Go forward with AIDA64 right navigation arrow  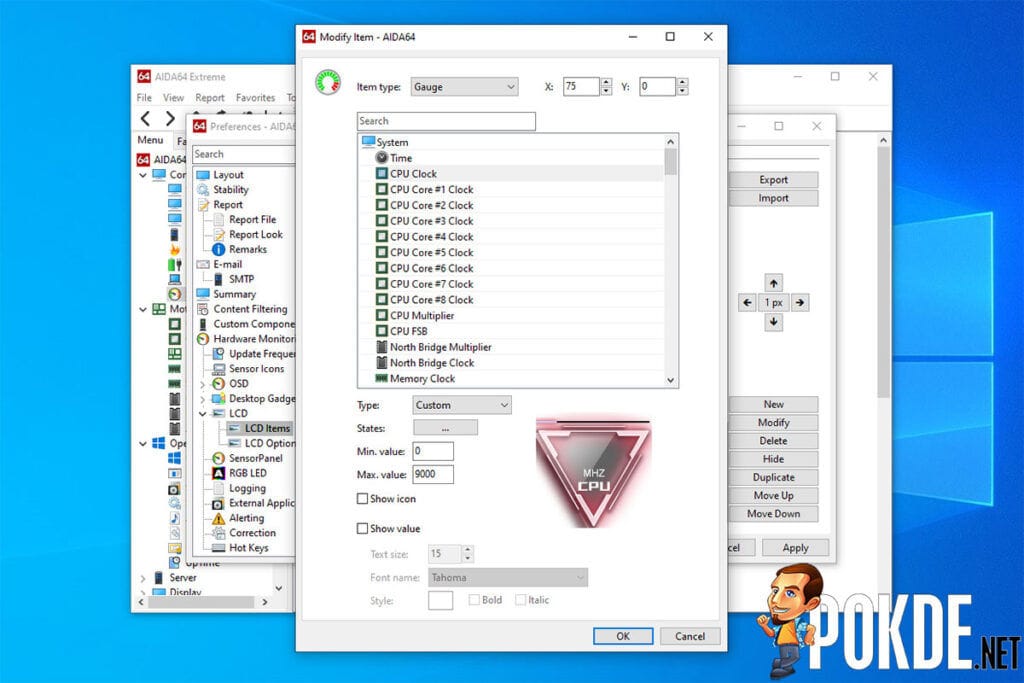pyautogui.click(x=170, y=118)
